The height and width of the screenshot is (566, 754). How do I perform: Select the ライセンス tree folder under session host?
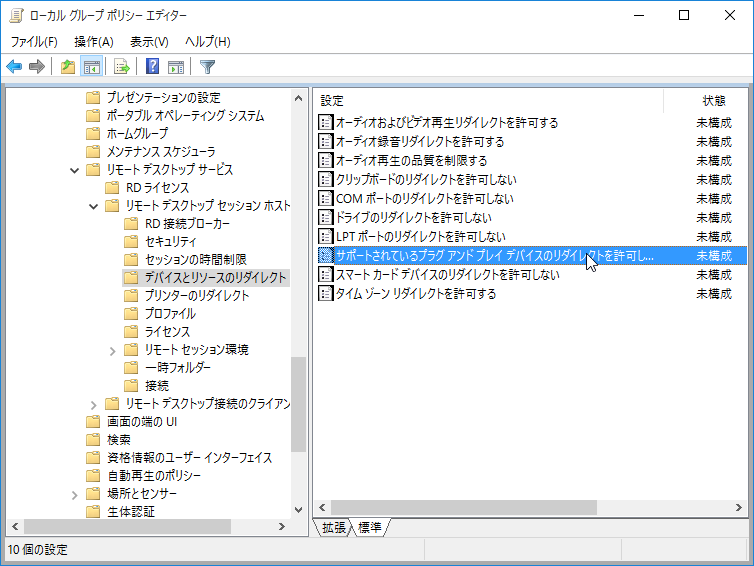pyautogui.click(x=167, y=331)
